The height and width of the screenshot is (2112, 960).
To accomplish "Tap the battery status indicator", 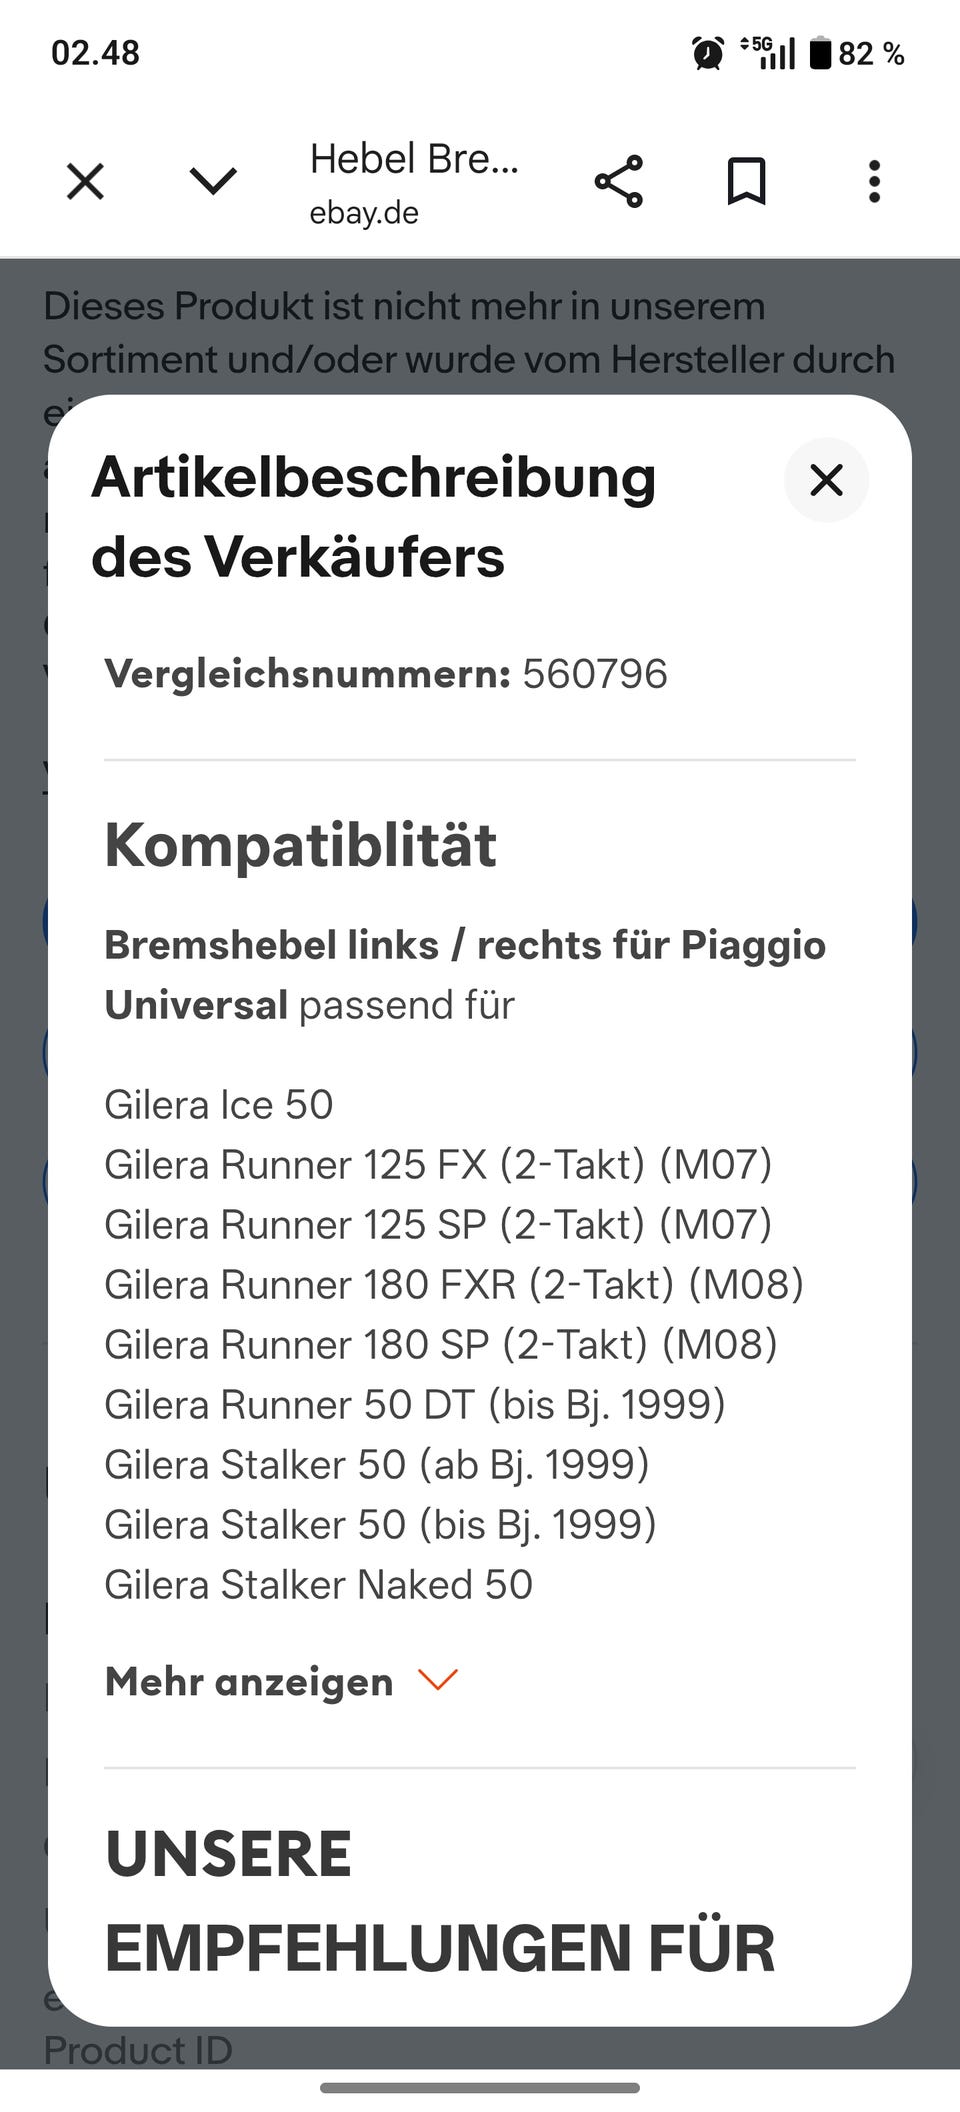I will pyautogui.click(x=856, y=53).
